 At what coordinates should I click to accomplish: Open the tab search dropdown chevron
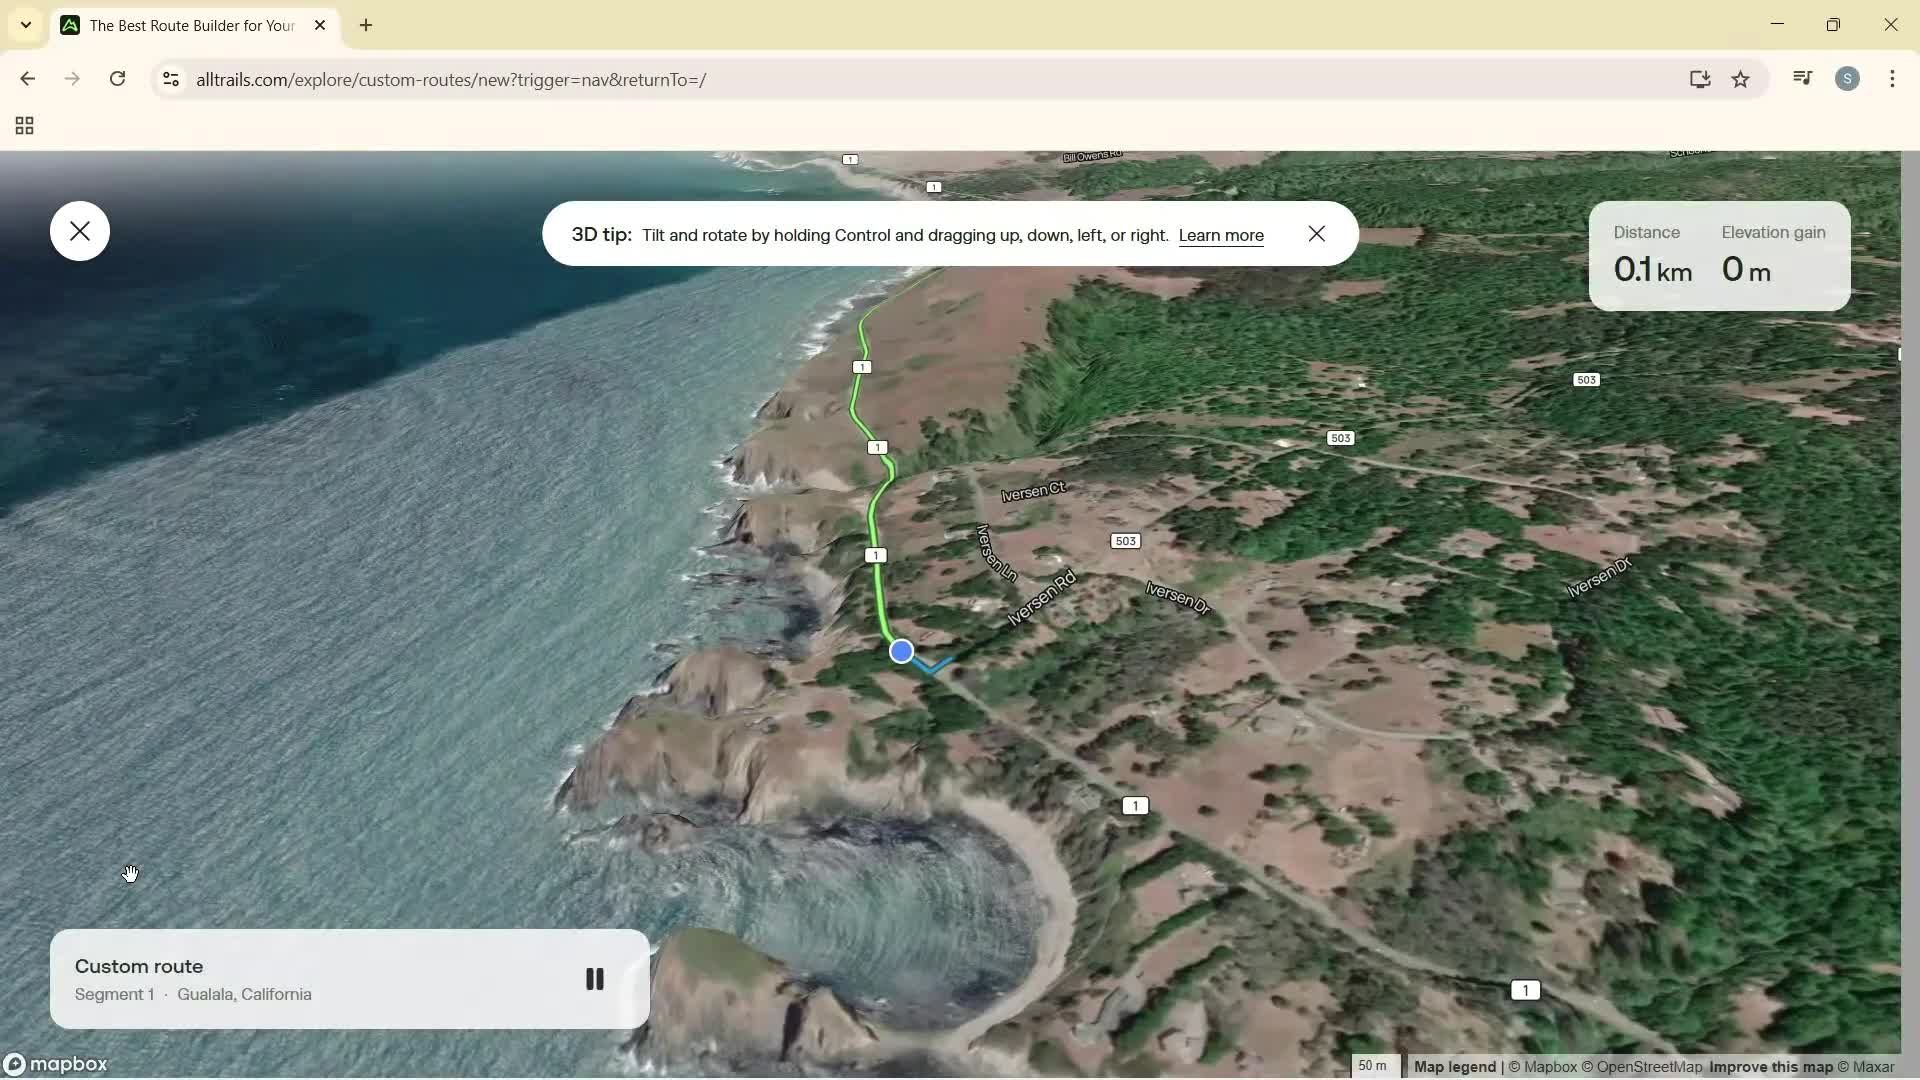coord(25,25)
